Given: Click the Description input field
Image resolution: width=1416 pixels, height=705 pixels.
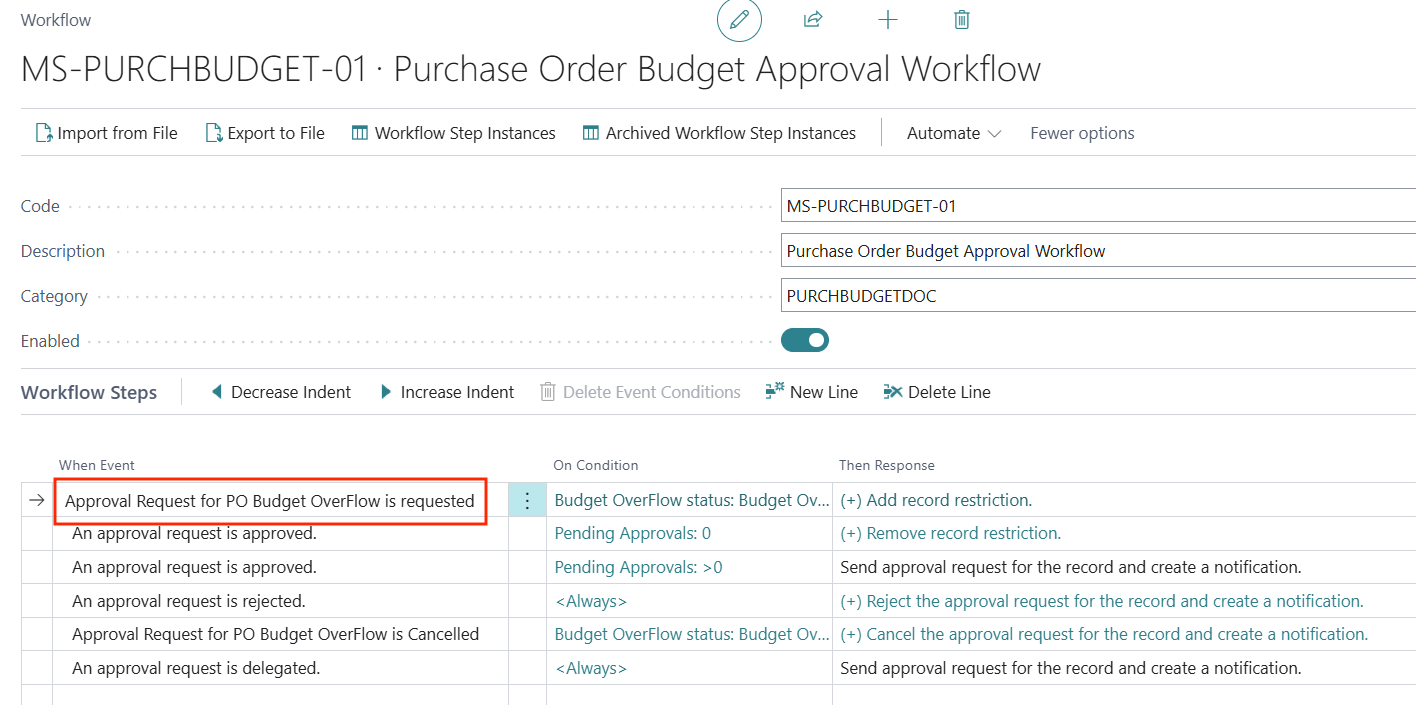Looking at the screenshot, I should [x=1098, y=251].
